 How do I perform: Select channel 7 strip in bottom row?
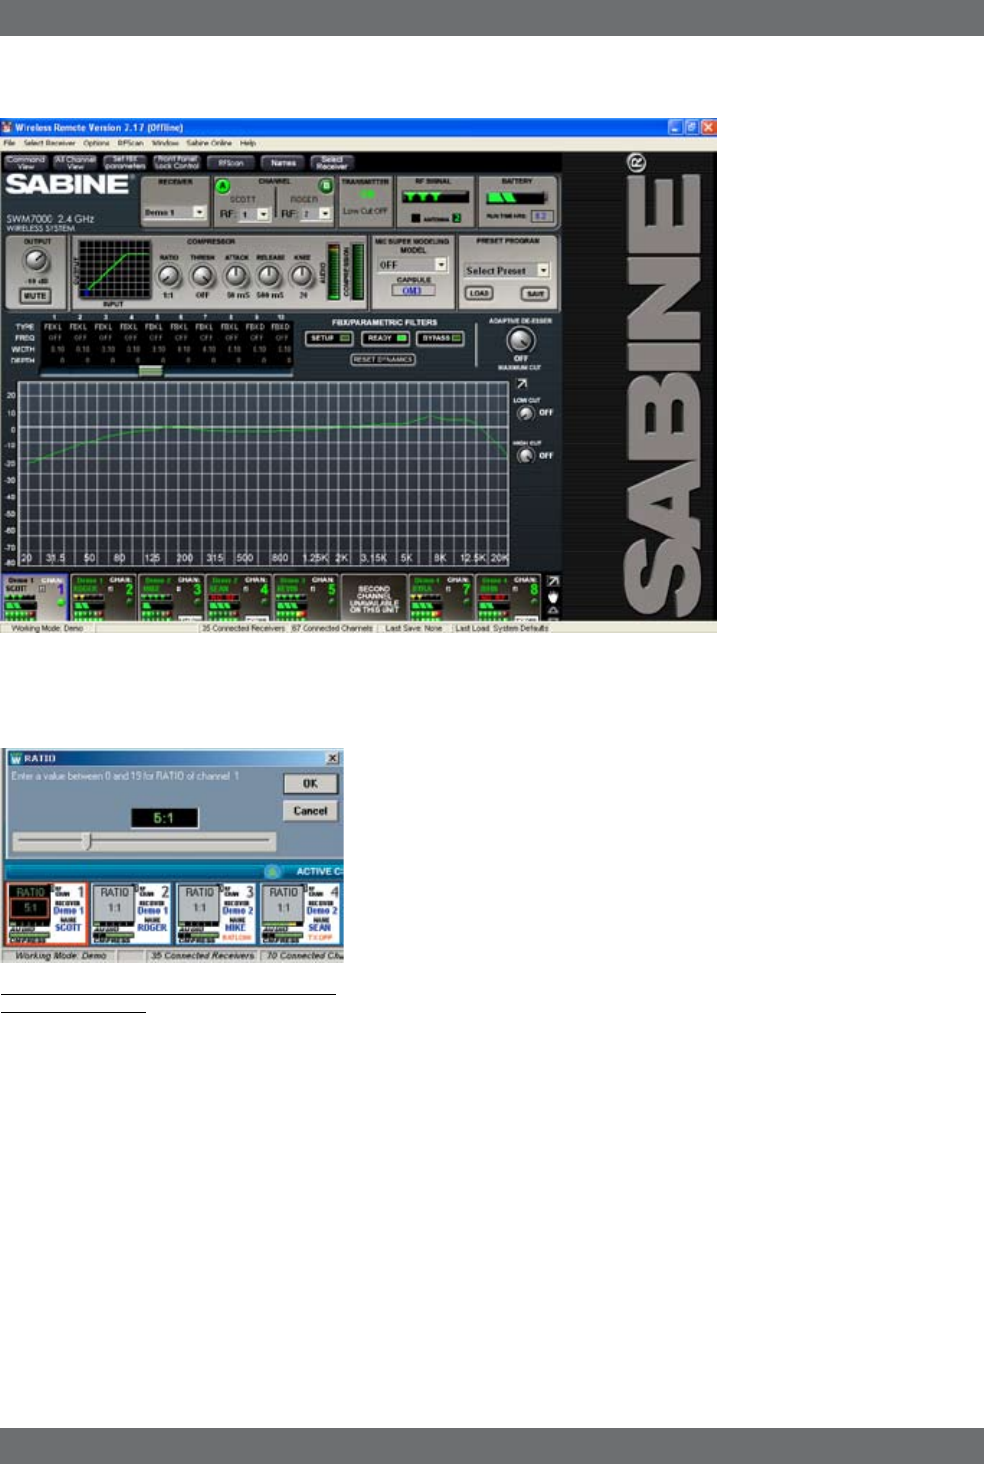tap(441, 598)
